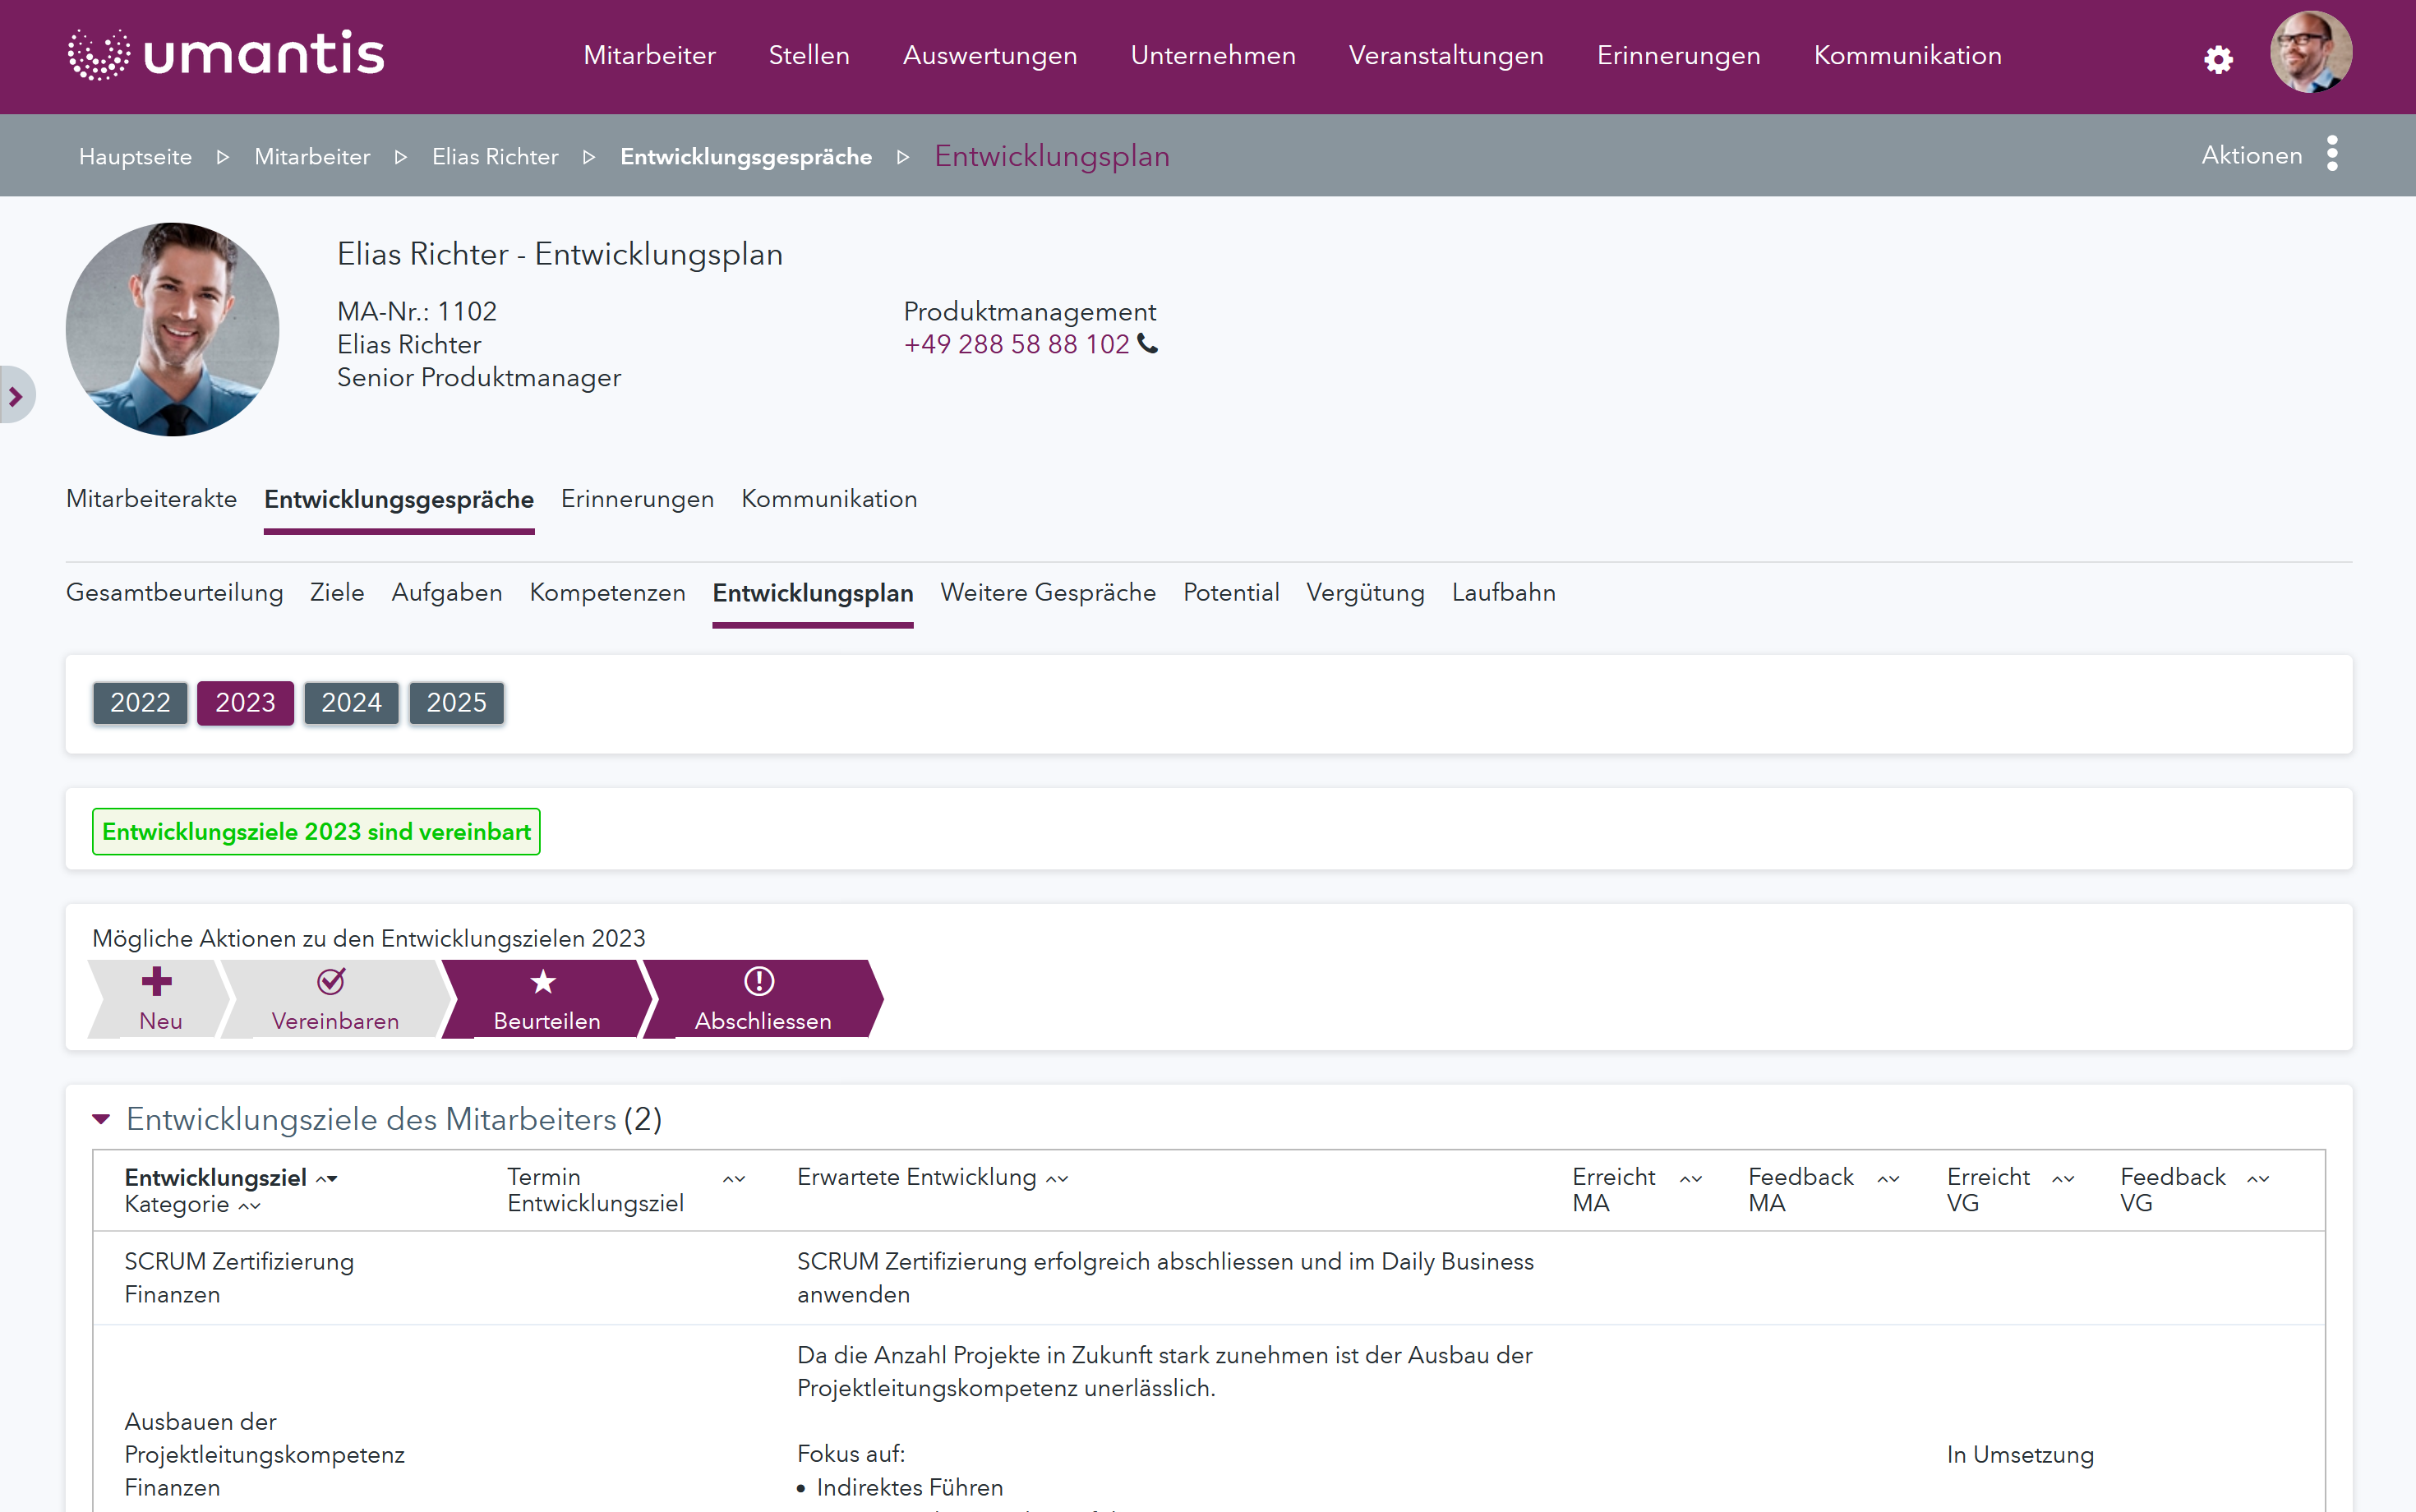The height and width of the screenshot is (1512, 2416).
Task: Click the phone icon next to number
Action: (x=1148, y=344)
